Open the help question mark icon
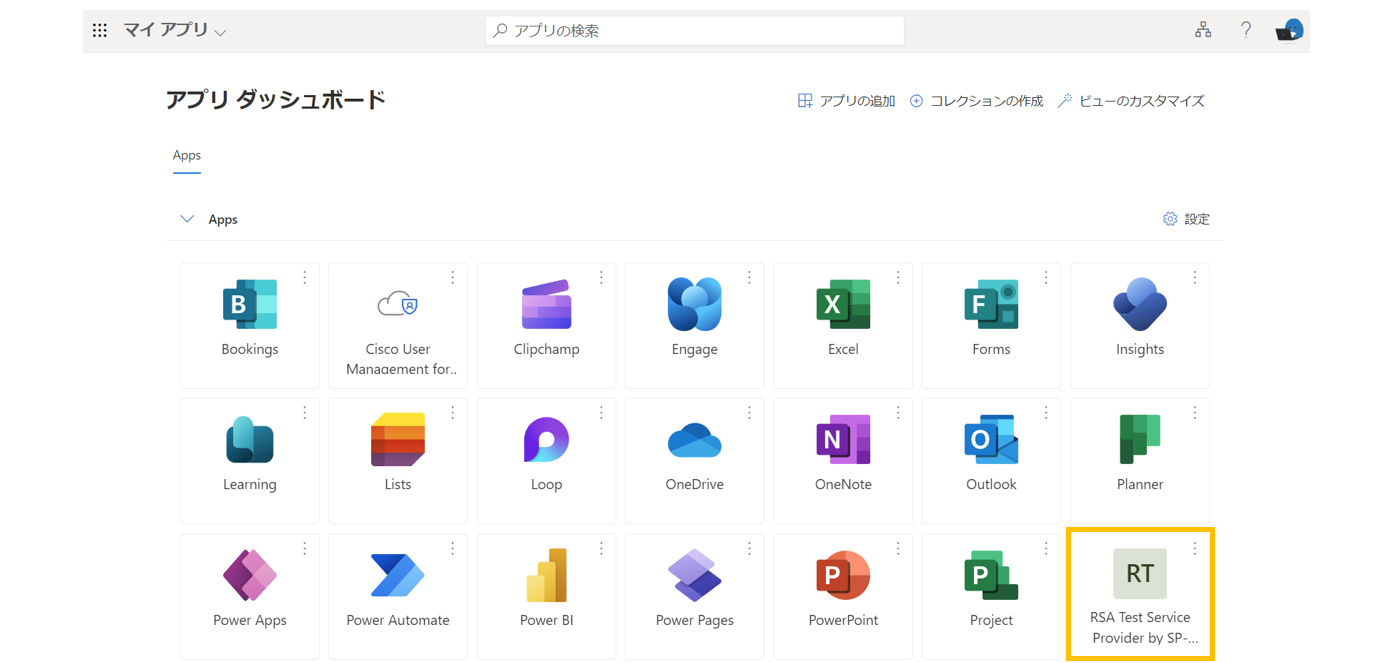The height and width of the screenshot is (663, 1390). pos(1246,30)
